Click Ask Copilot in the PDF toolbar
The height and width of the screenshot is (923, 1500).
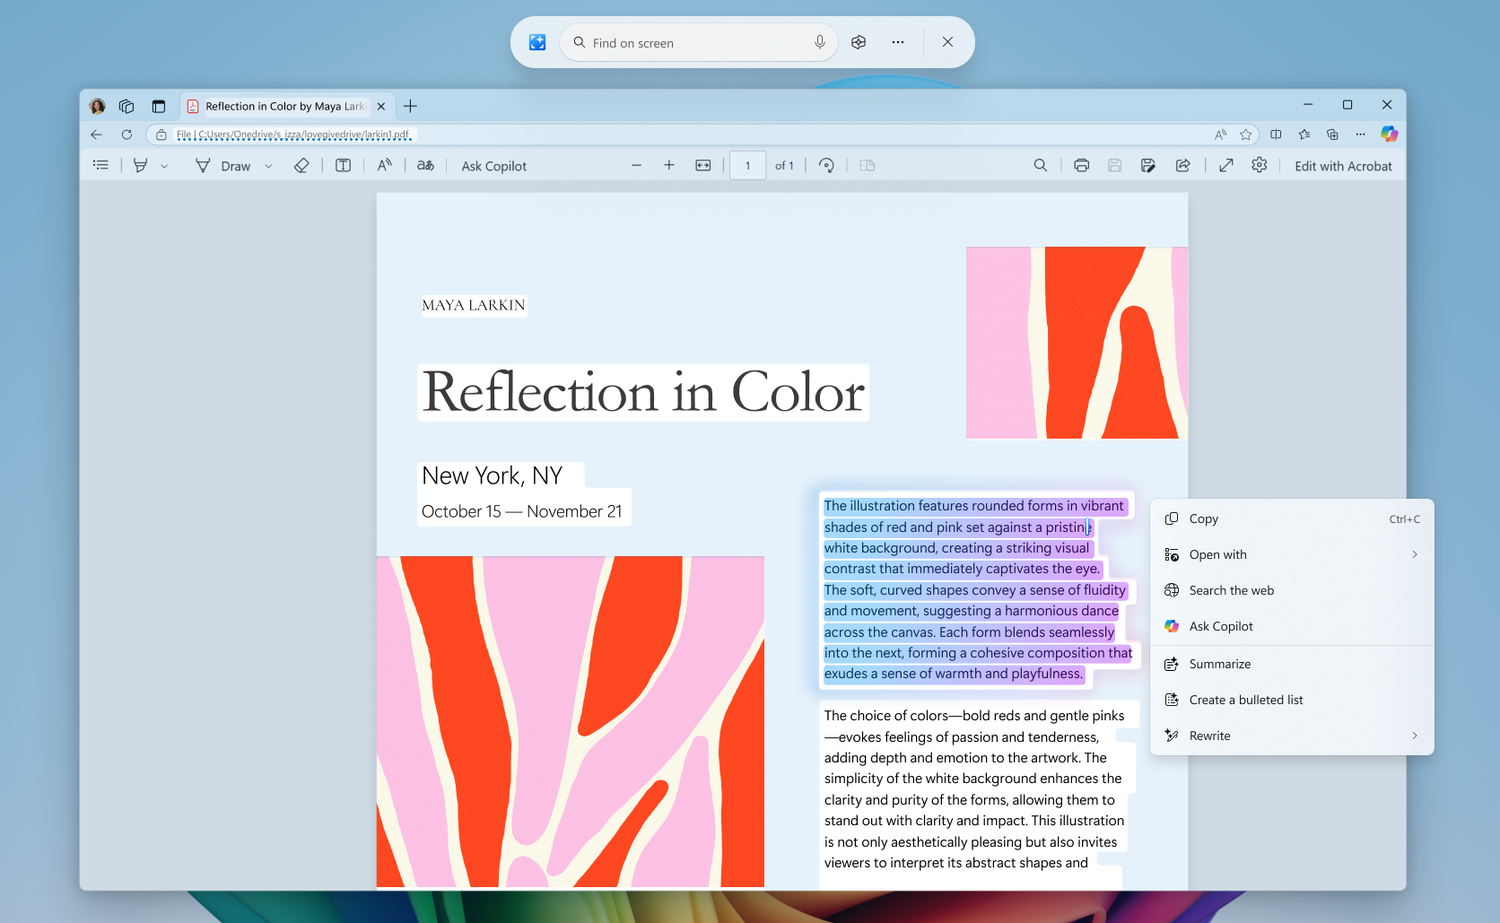(493, 166)
